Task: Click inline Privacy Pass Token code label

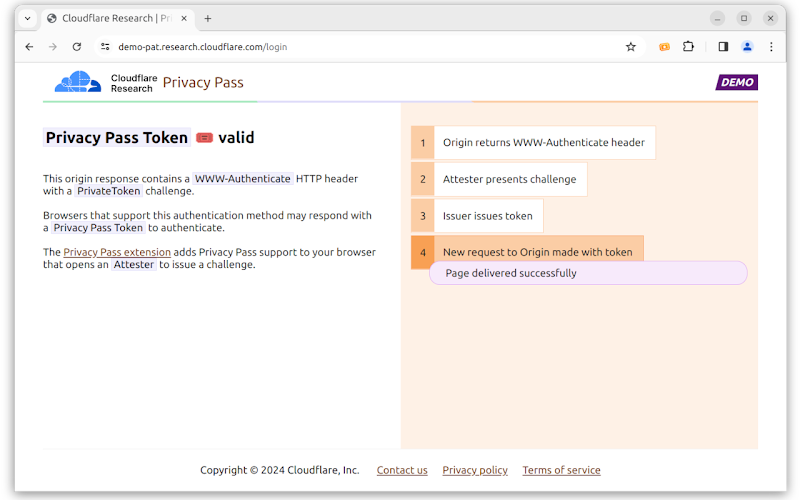Action: (x=98, y=228)
